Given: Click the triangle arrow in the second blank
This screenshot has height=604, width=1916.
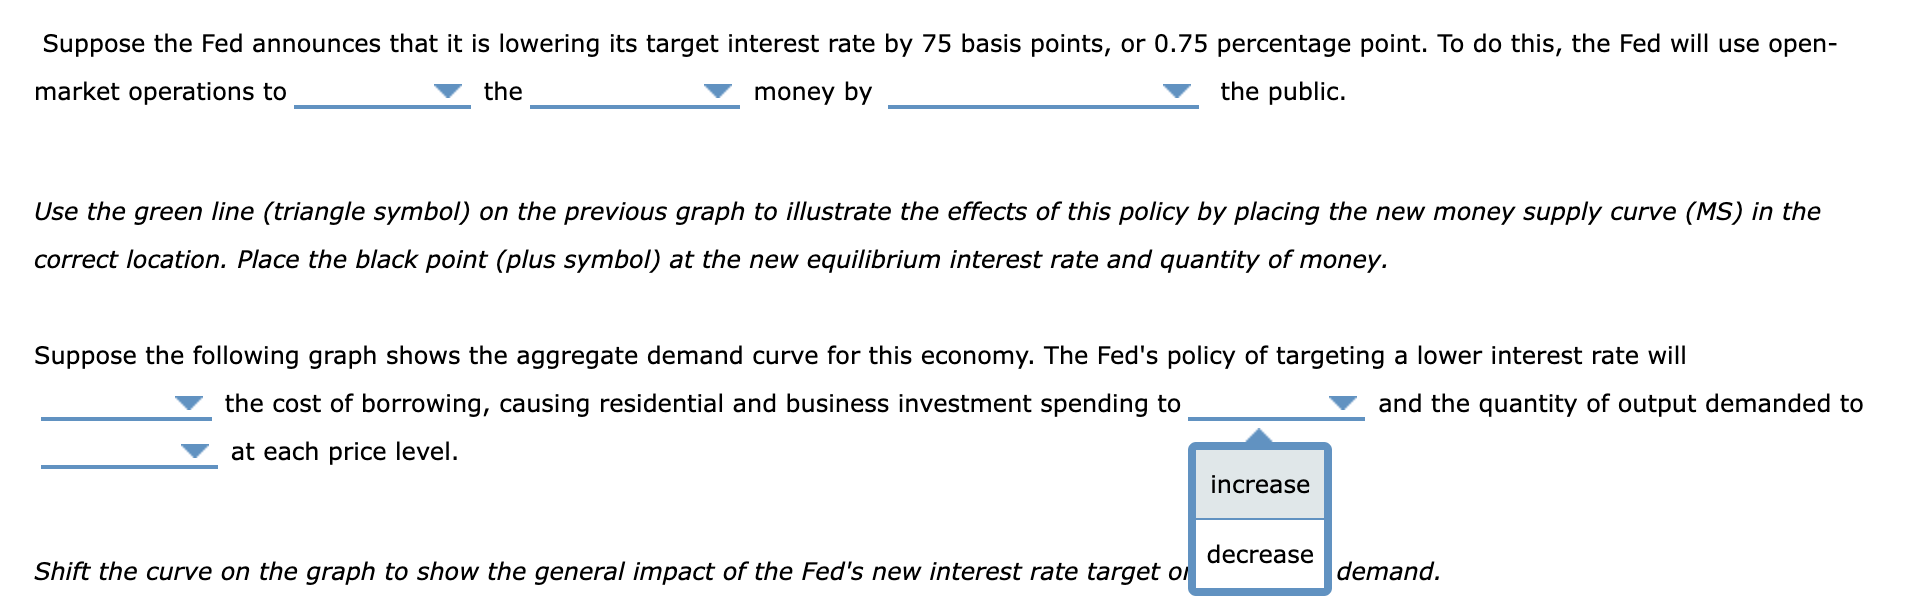Looking at the screenshot, I should (718, 92).
